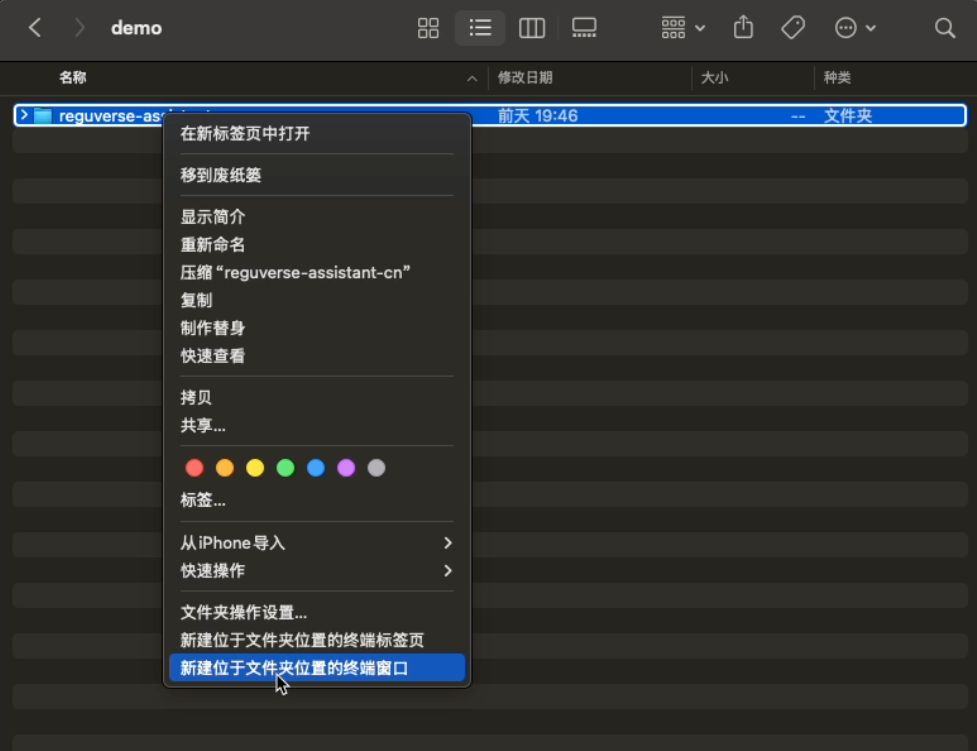The image size is (977, 751).
Task: Open the more actions ellipsis dropdown
Action: (854, 28)
